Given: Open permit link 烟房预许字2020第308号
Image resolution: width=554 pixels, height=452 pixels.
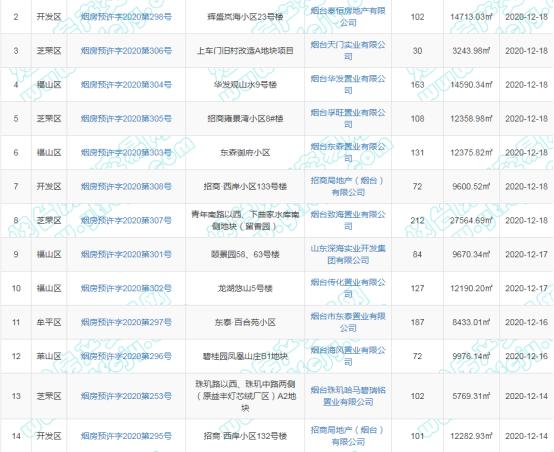Looking at the screenshot, I should pyautogui.click(x=126, y=187).
